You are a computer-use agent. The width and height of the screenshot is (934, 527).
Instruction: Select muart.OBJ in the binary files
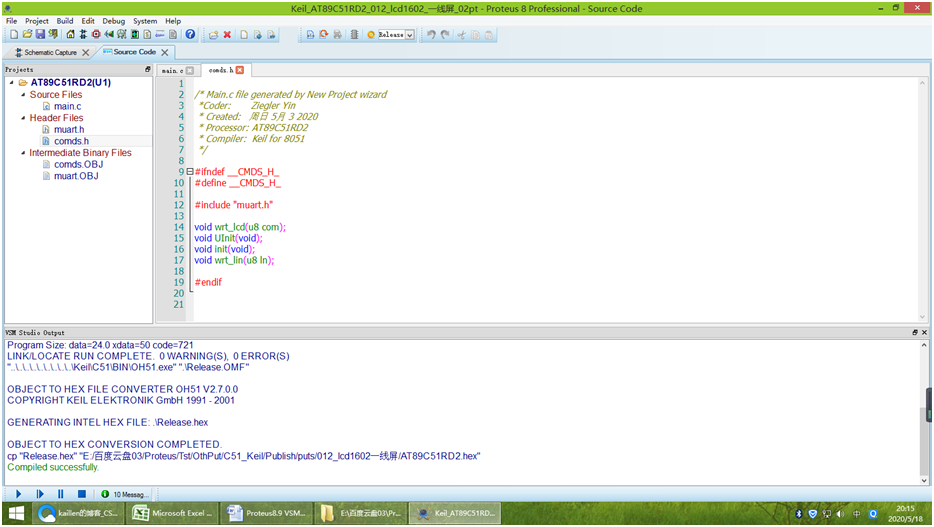pyautogui.click(x=76, y=176)
